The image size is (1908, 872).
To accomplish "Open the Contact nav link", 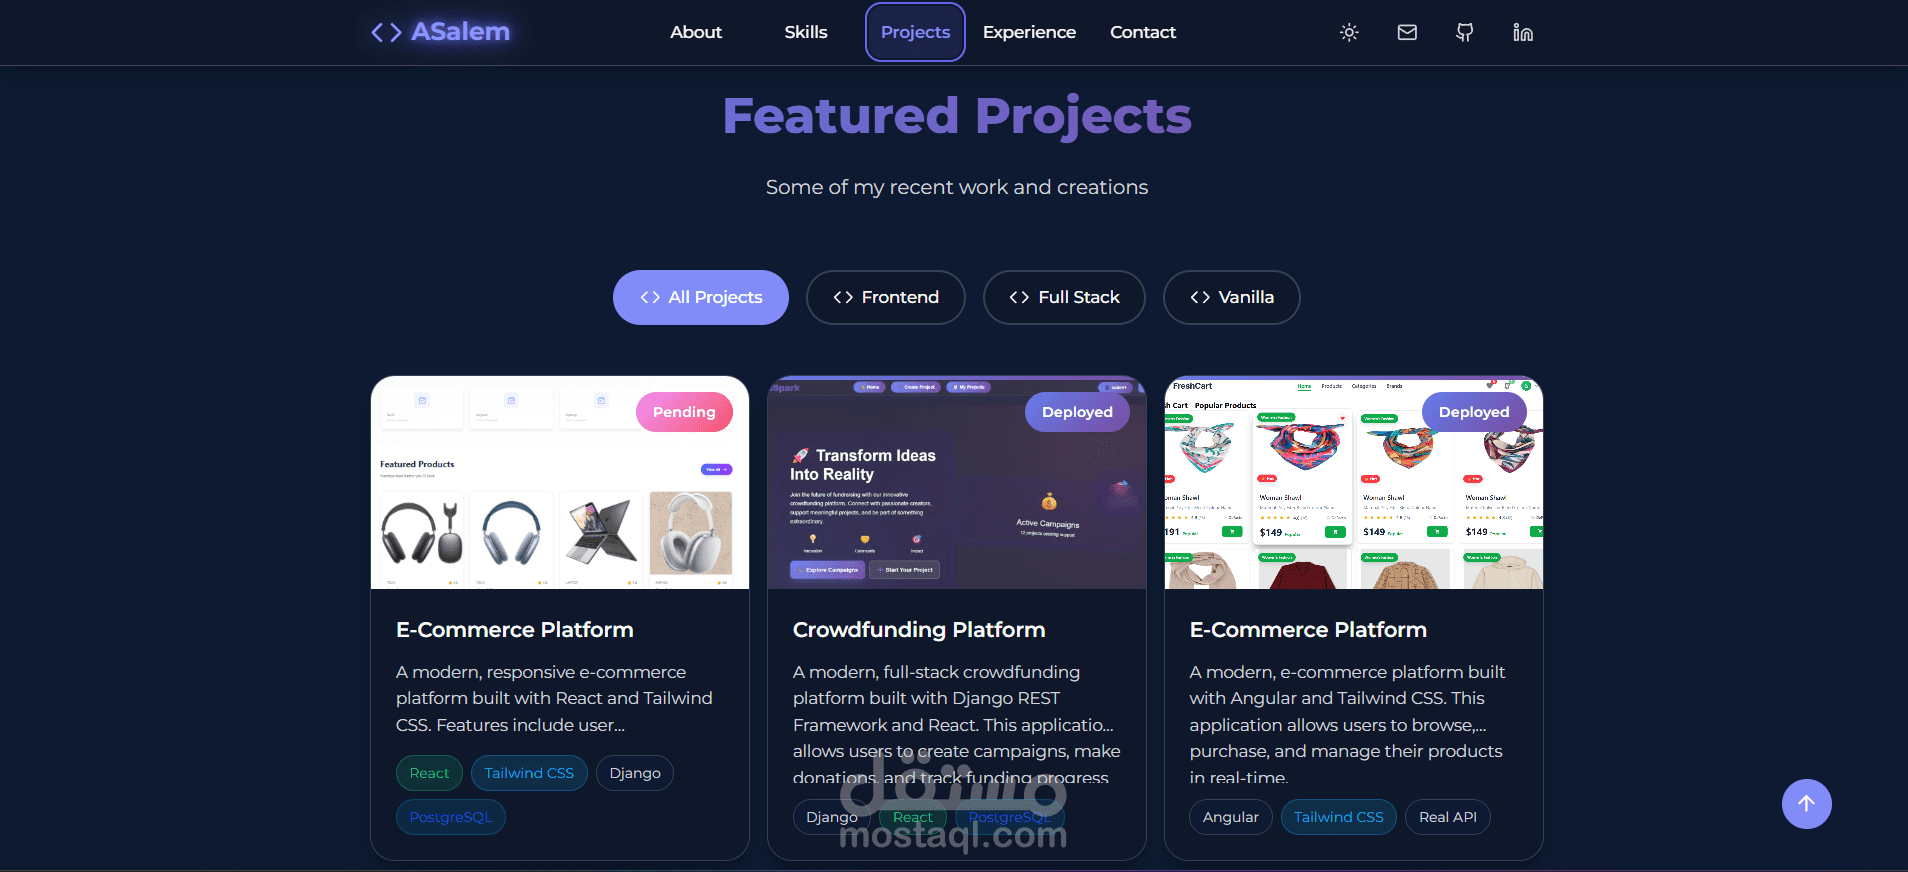I will click(x=1143, y=32).
